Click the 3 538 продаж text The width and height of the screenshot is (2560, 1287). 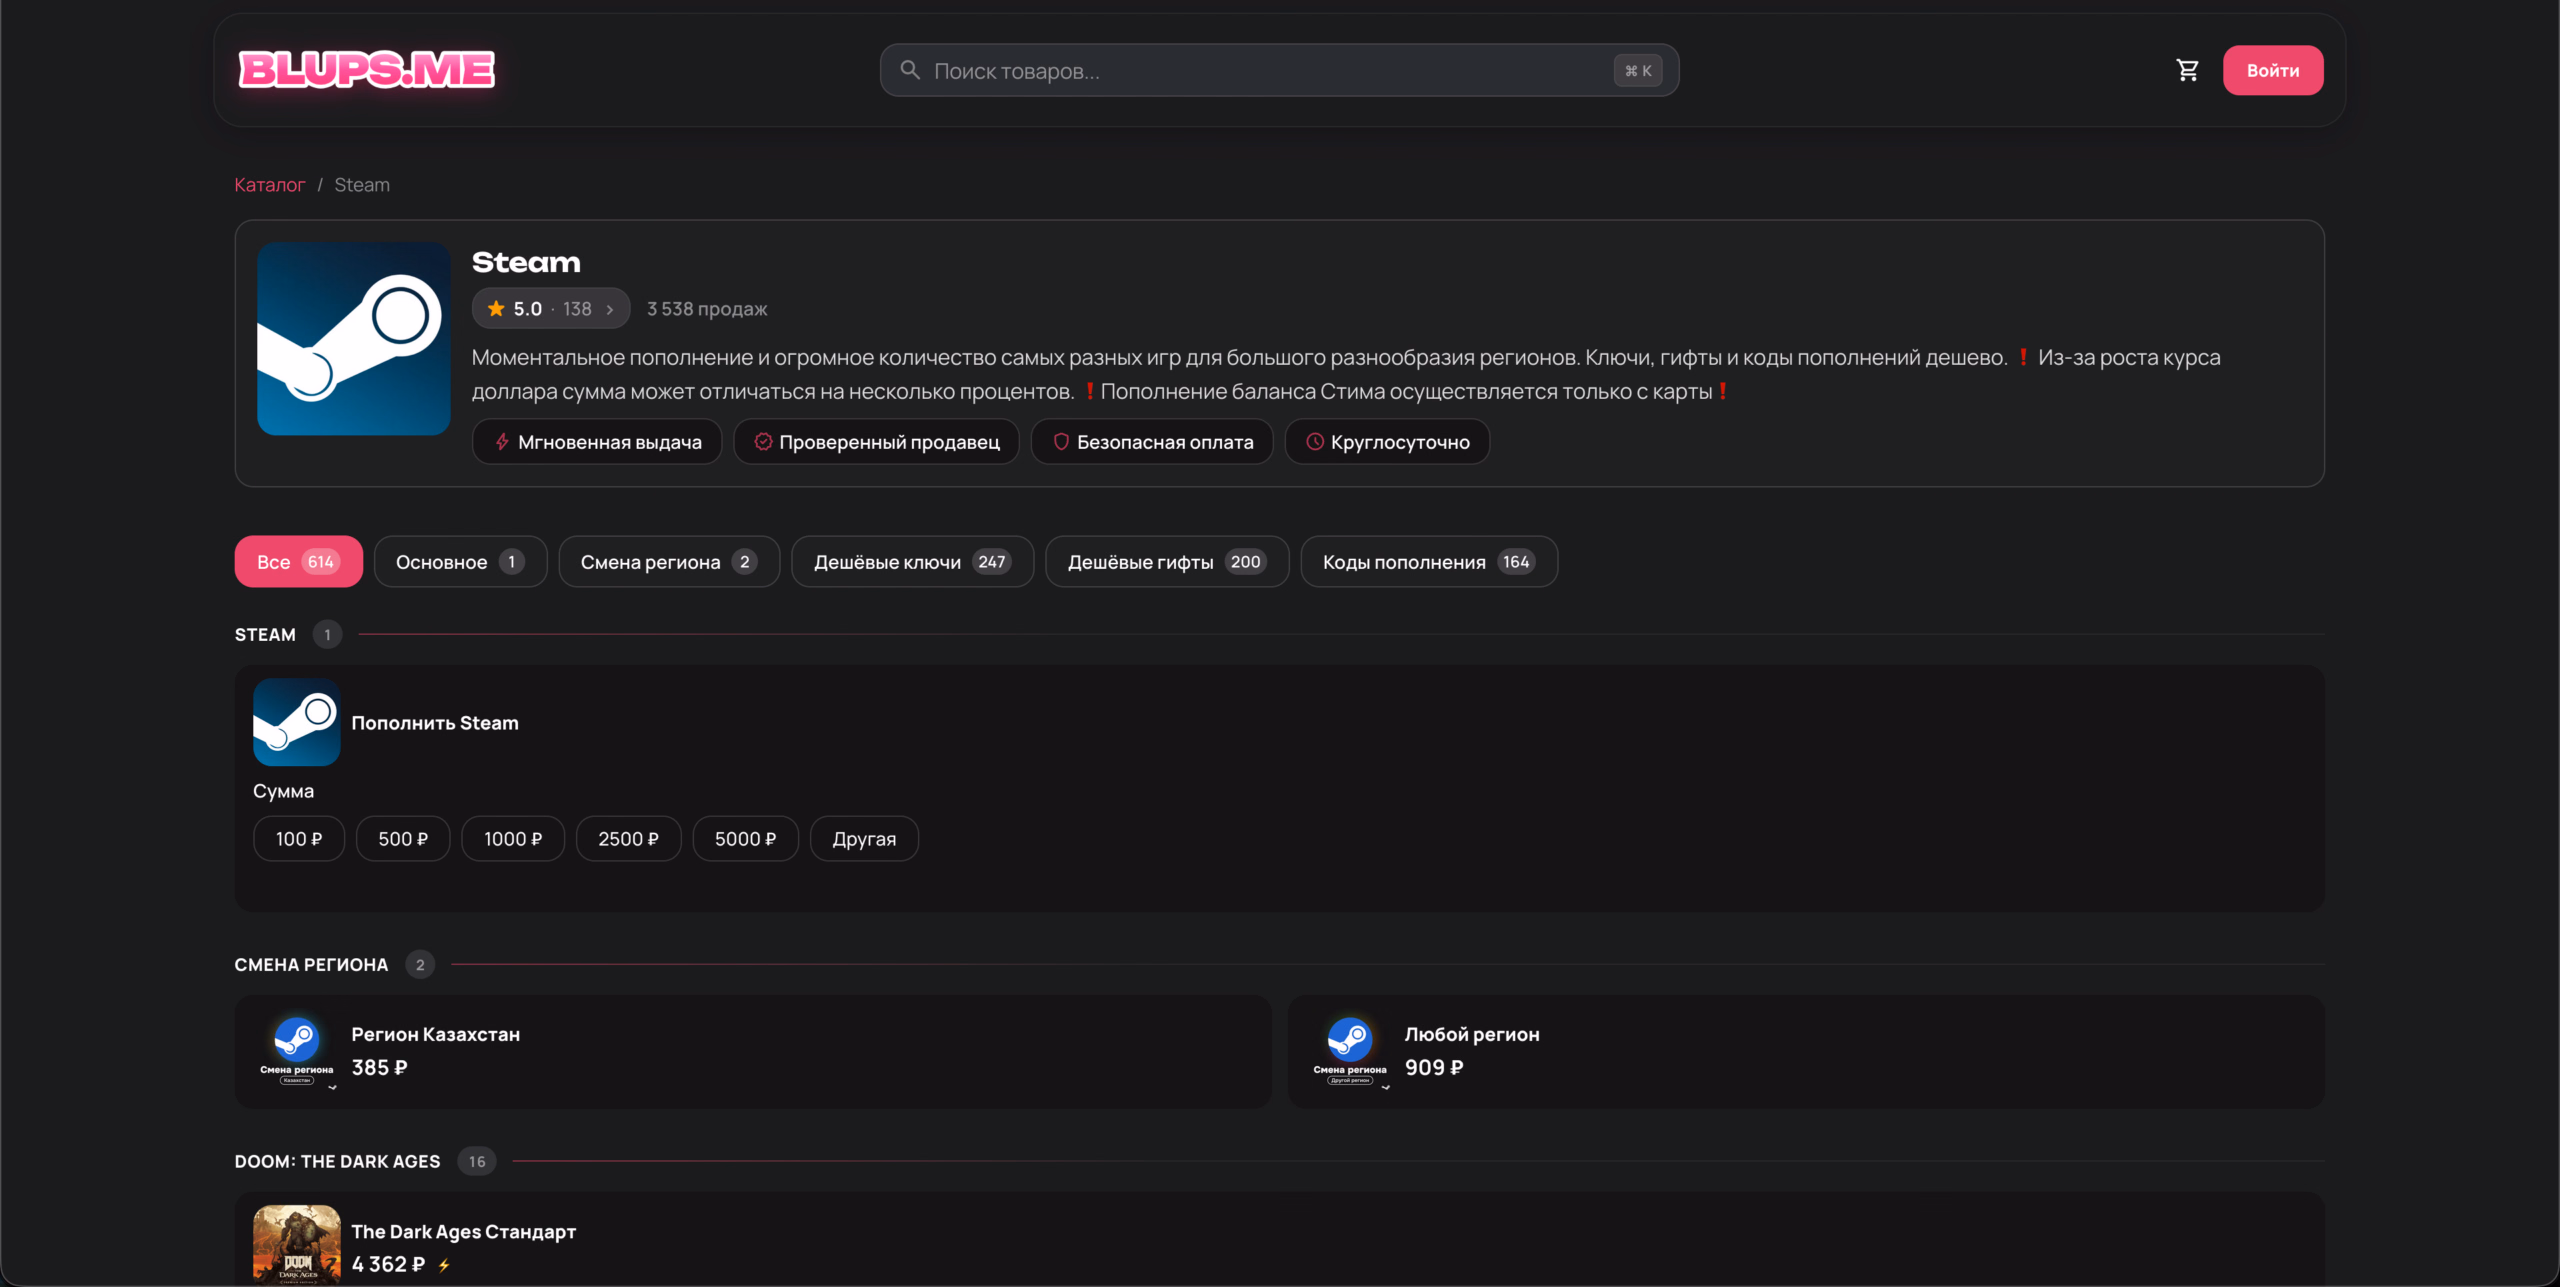click(707, 308)
